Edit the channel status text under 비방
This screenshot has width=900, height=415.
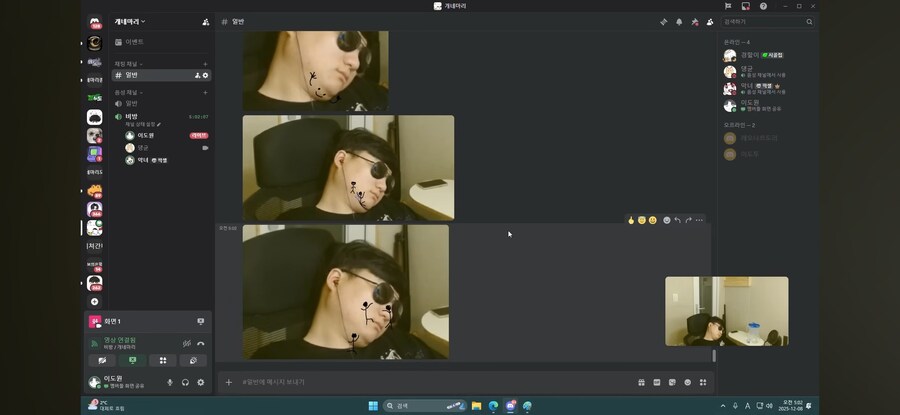coord(143,124)
